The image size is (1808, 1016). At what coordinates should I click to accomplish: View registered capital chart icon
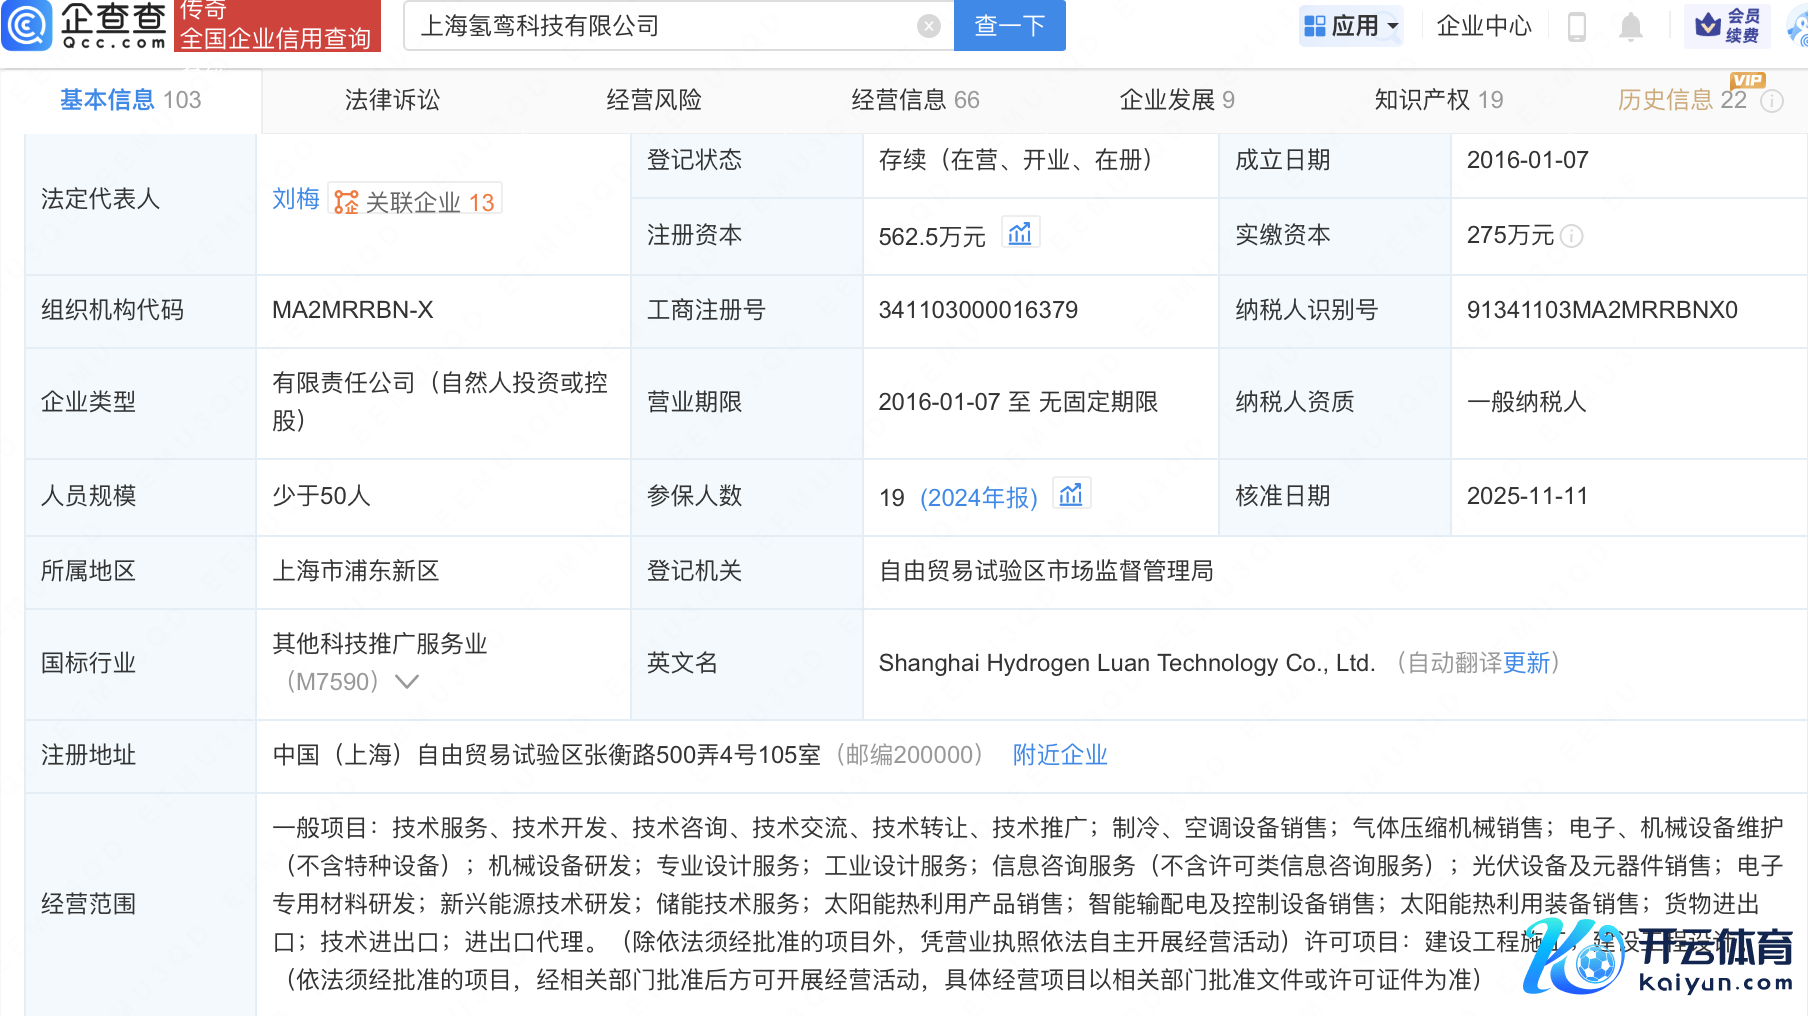click(1020, 234)
